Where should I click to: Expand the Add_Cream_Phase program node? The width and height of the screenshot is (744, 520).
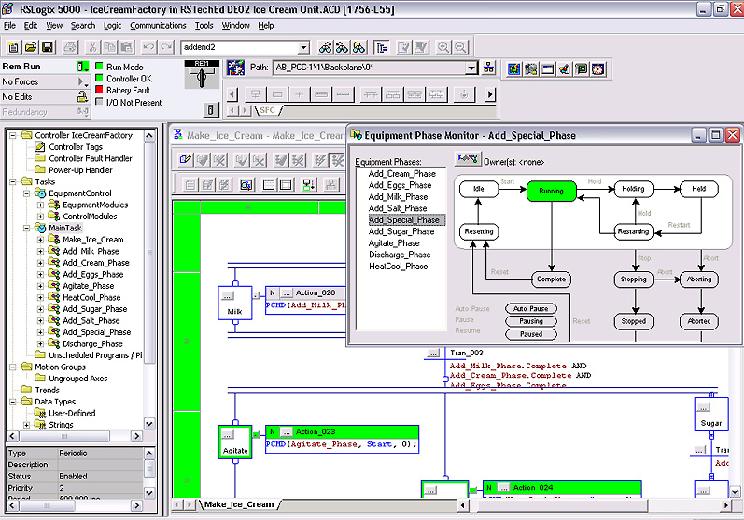(41, 263)
